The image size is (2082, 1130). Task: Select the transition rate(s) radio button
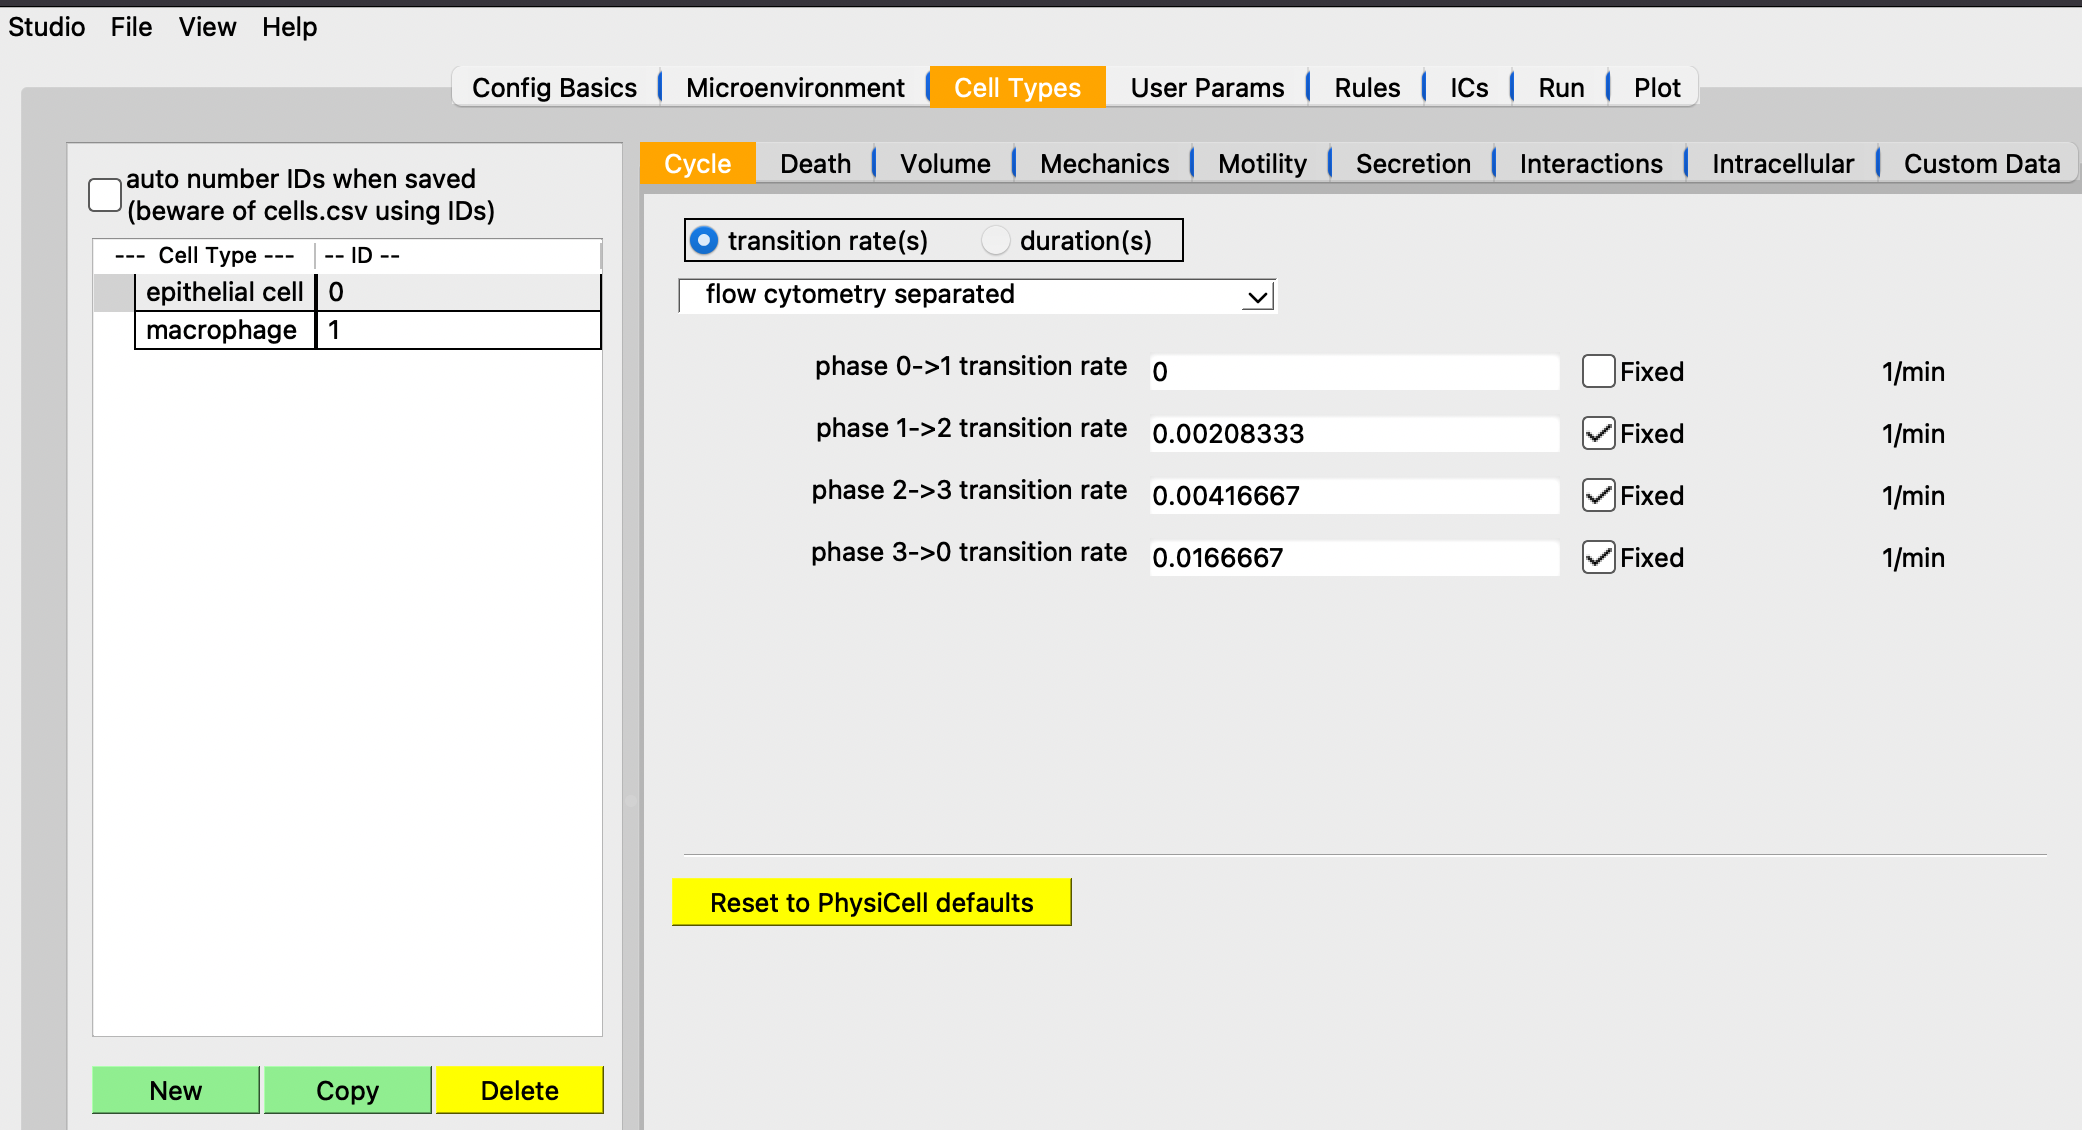[x=704, y=241]
